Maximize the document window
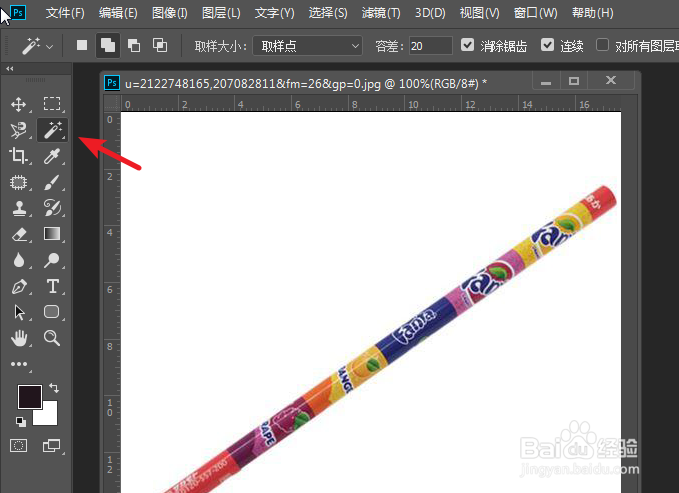This screenshot has width=679, height=493. [x=574, y=81]
